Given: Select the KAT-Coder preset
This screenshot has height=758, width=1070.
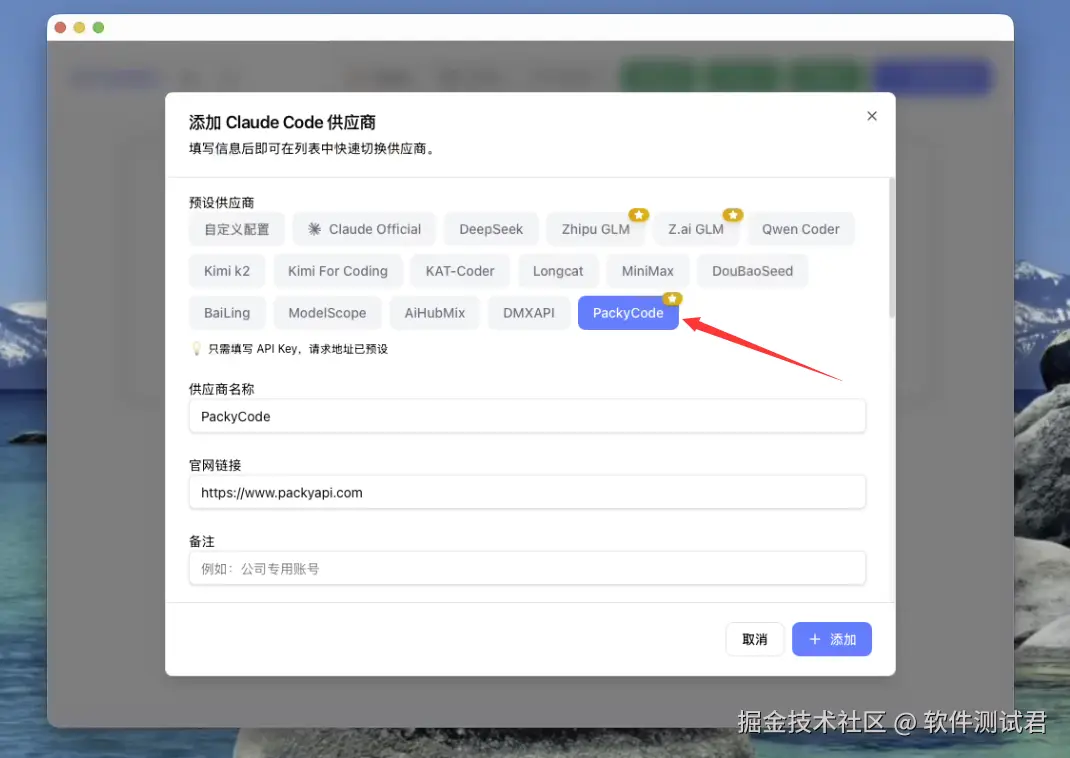Looking at the screenshot, I should point(460,271).
